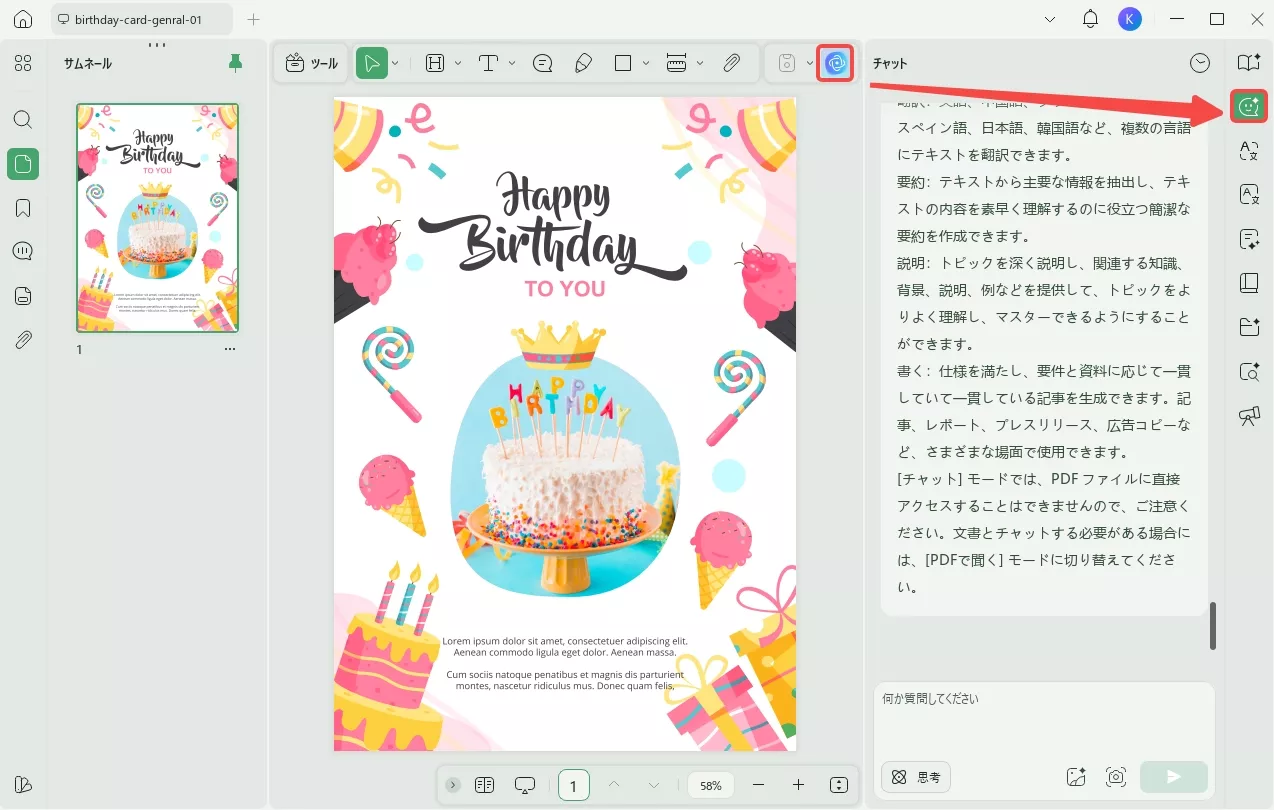
Task: Expand the rectangle shape dropdown arrow
Action: point(646,63)
